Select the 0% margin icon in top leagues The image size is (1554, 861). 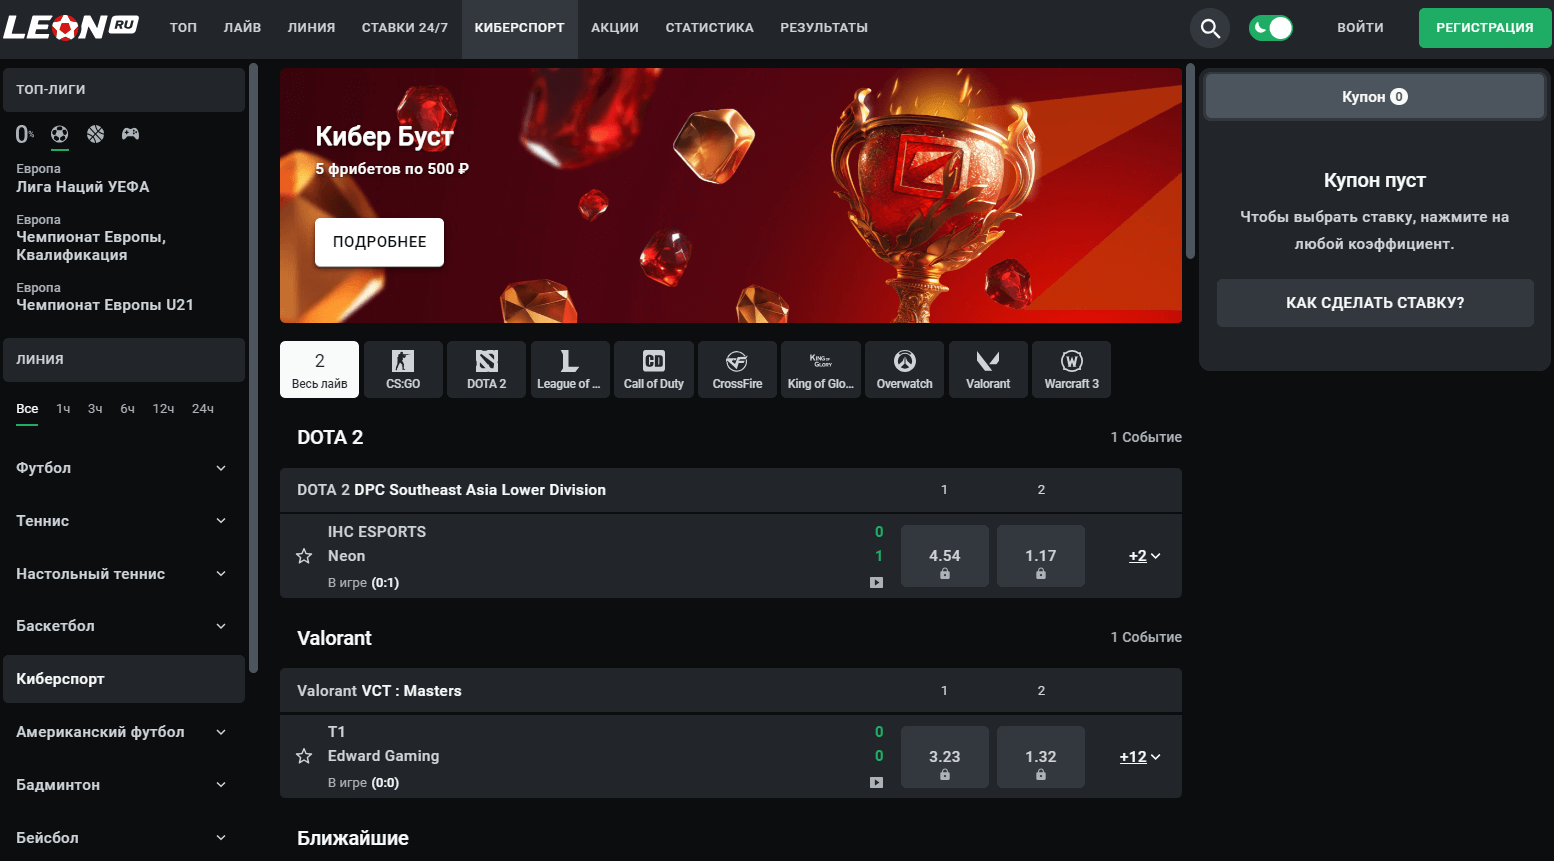click(25, 134)
